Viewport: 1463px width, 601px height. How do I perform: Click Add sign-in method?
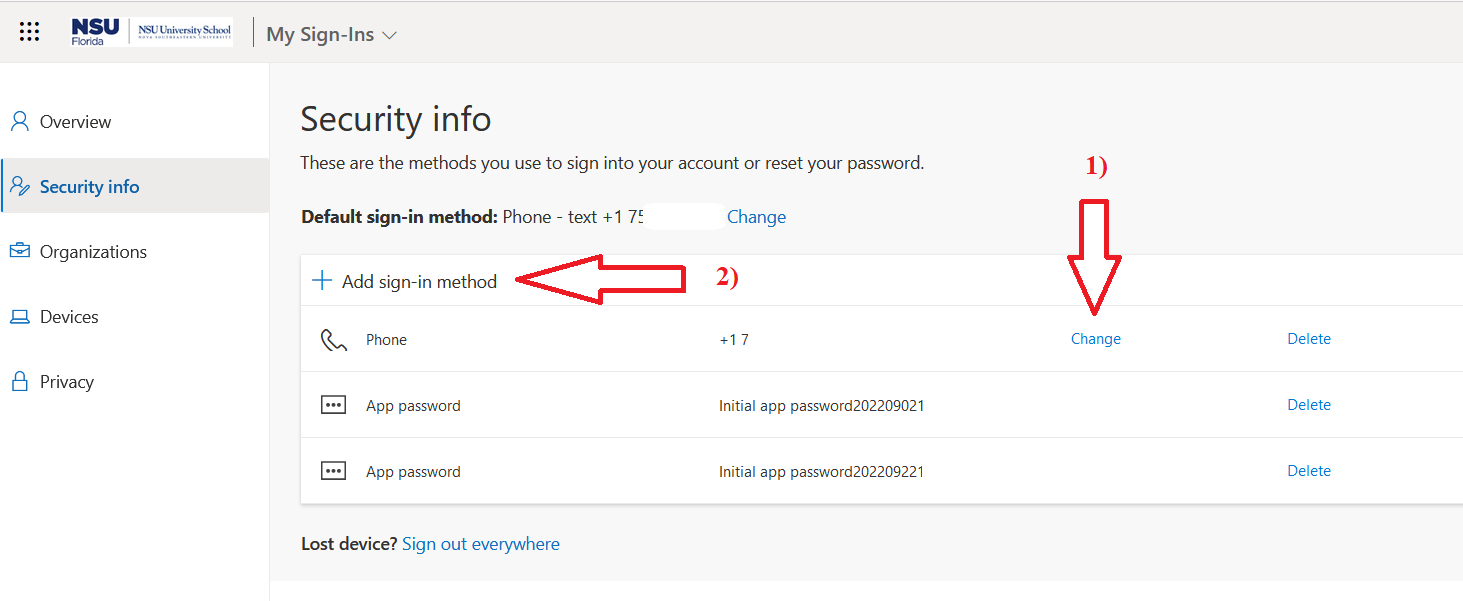coord(419,281)
